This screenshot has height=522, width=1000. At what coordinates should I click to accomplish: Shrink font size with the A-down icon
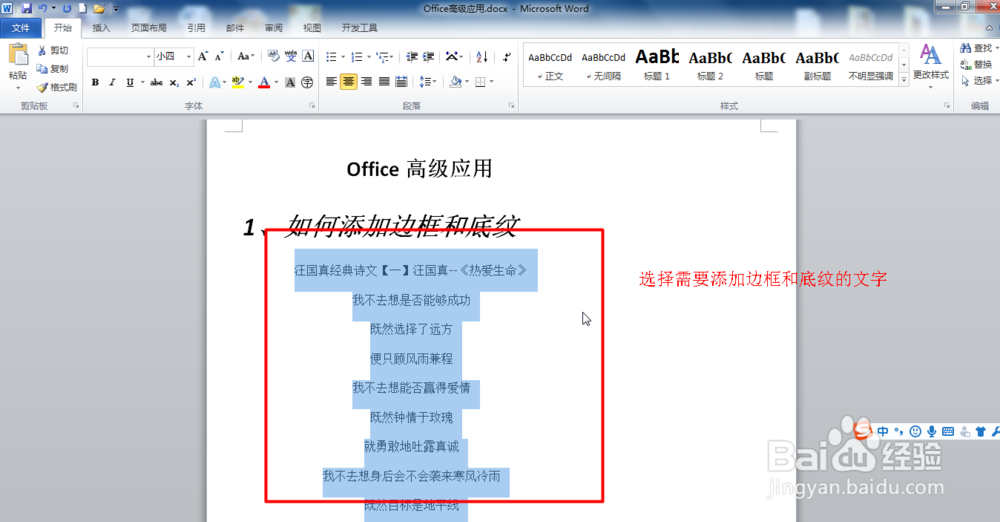(x=219, y=57)
